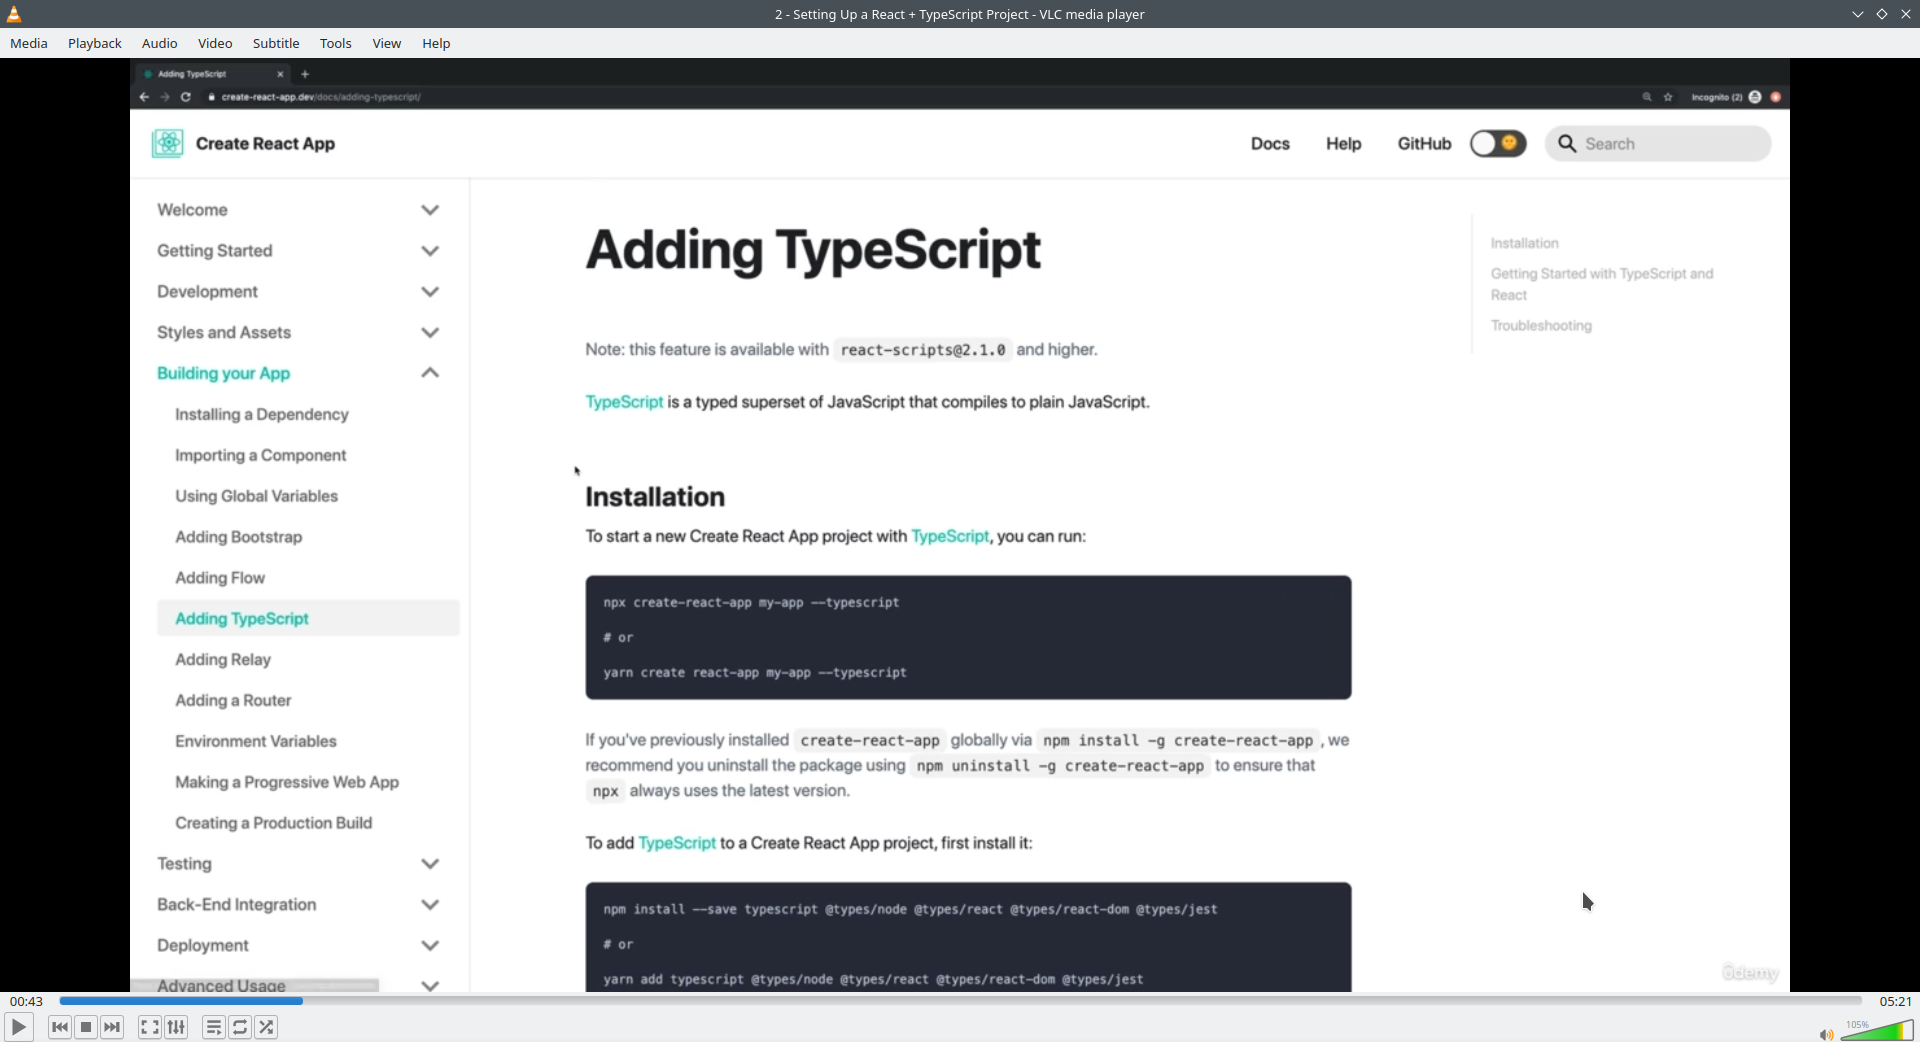This screenshot has height=1042, width=1920.
Task: Open the Subtitle menu
Action: 276,43
